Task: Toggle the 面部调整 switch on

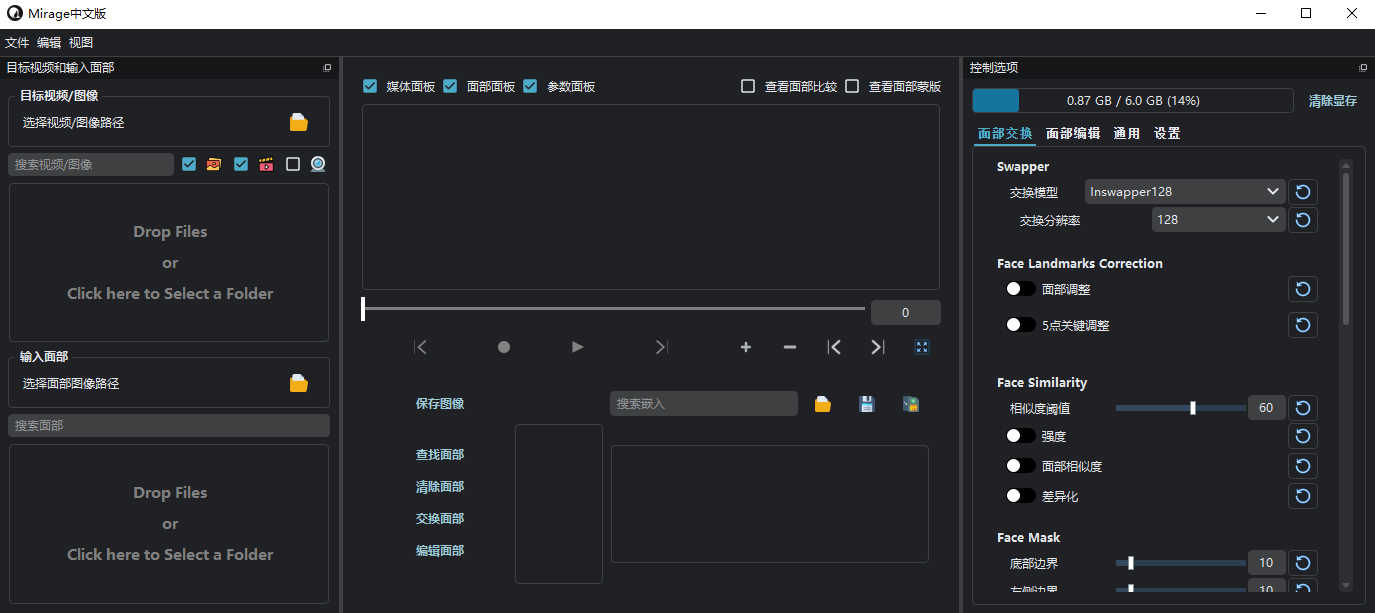Action: 1020,289
